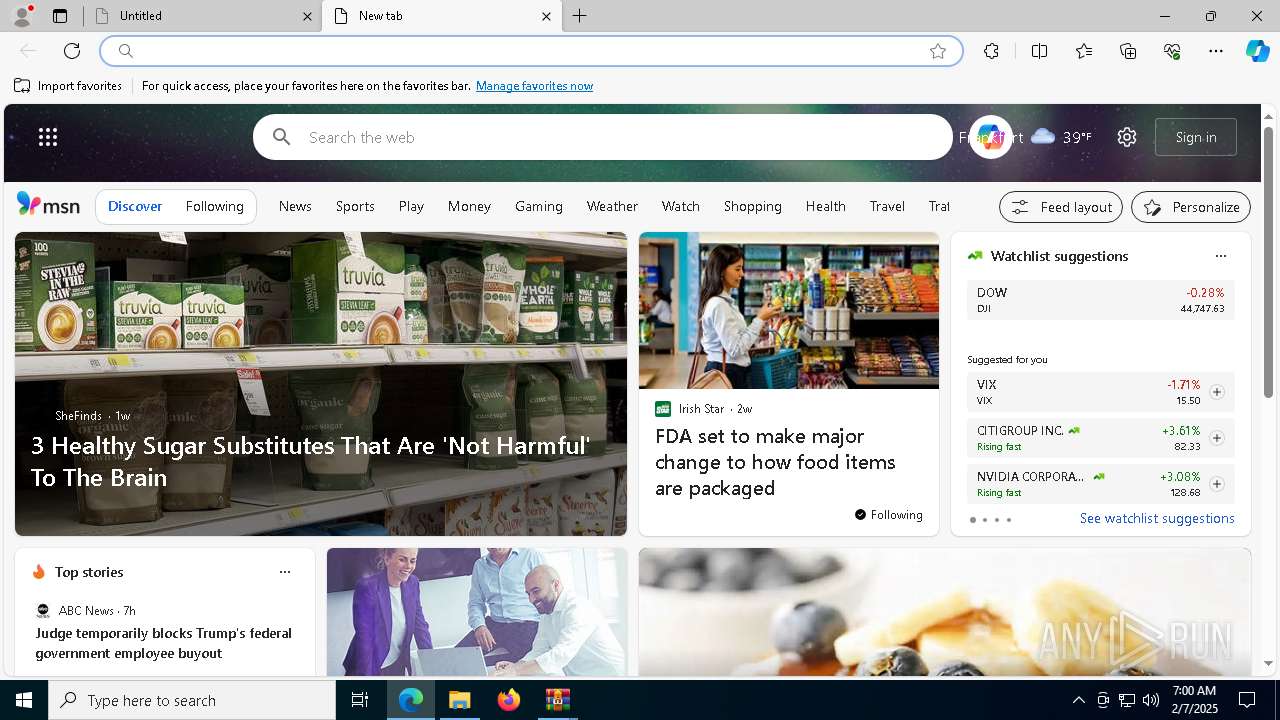The width and height of the screenshot is (1280, 720).
Task: Open the Watch category
Action: (x=681, y=206)
